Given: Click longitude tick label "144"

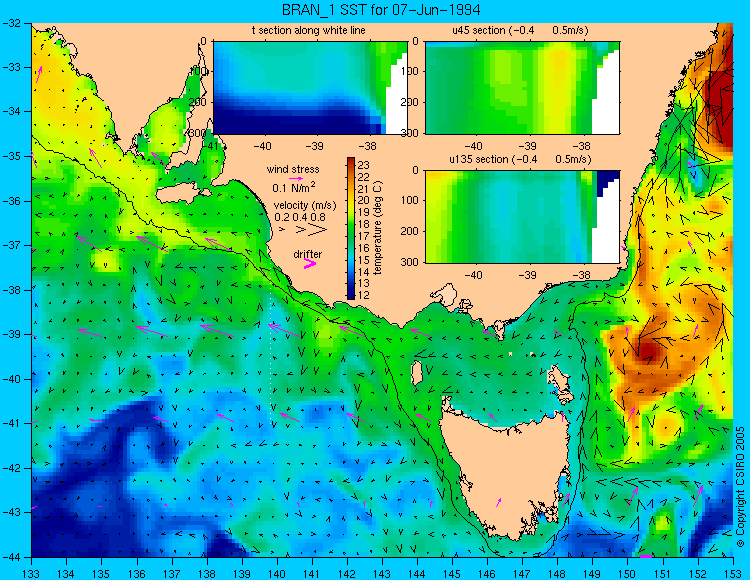Looking at the screenshot, I should [417, 573].
